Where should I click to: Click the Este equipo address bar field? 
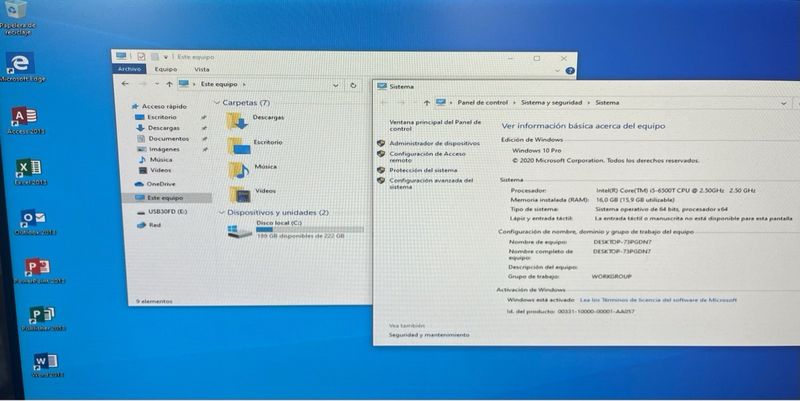[x=259, y=85]
